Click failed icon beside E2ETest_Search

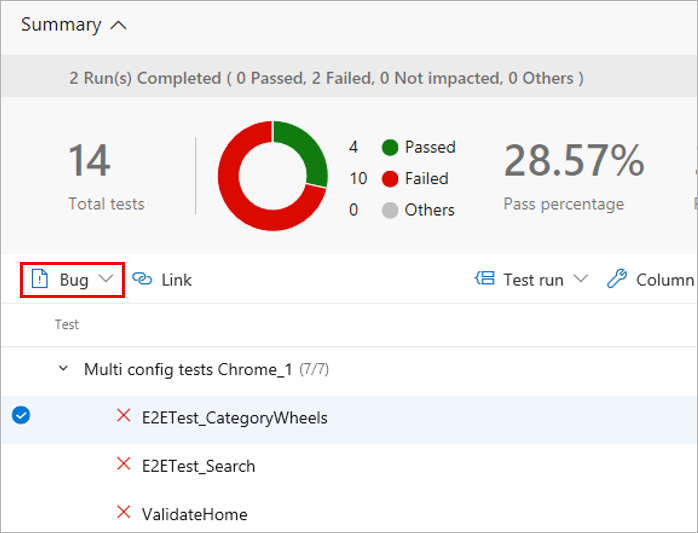123,464
